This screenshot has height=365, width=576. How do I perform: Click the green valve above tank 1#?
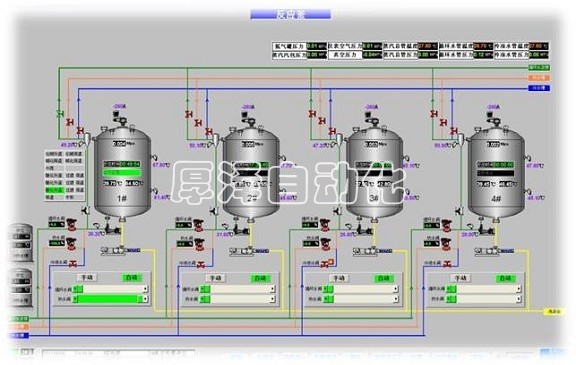59,114
